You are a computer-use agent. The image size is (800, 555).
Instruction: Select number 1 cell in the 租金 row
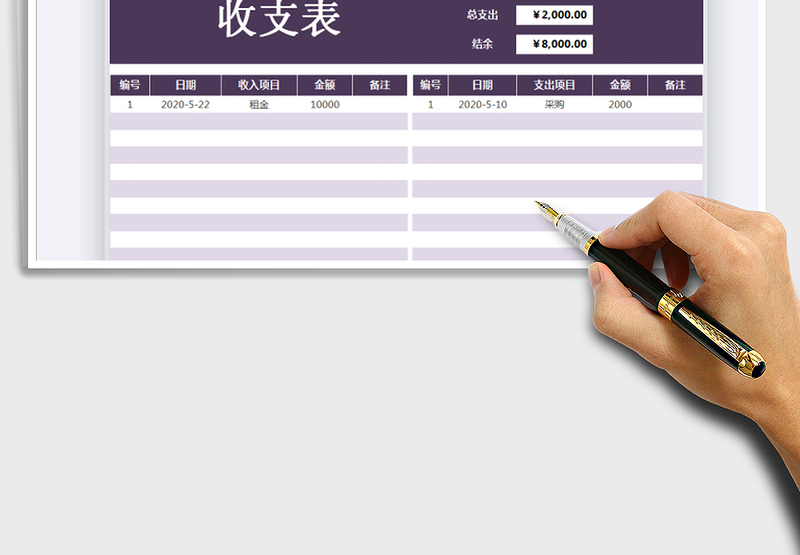(x=130, y=105)
